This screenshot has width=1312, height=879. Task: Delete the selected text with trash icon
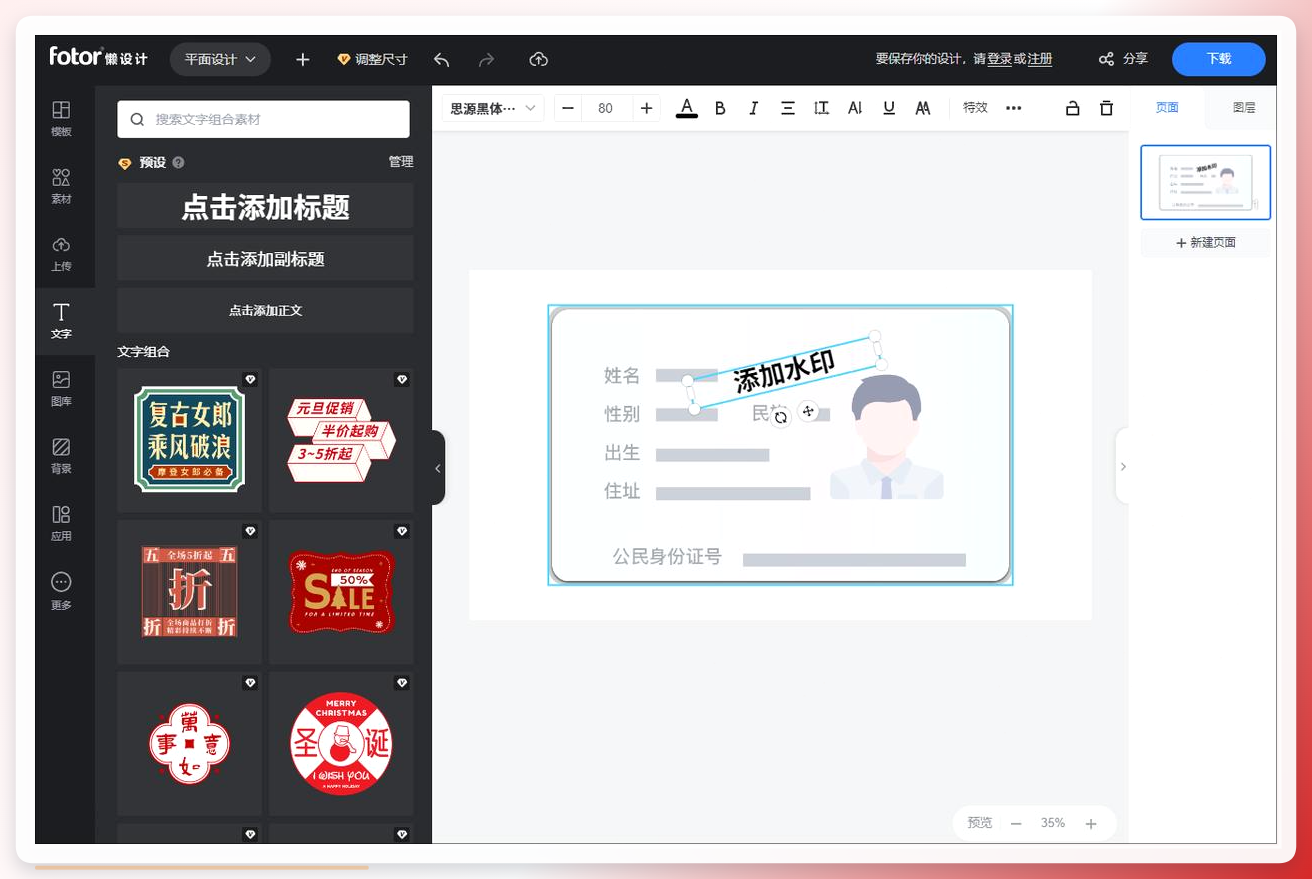pos(1106,108)
